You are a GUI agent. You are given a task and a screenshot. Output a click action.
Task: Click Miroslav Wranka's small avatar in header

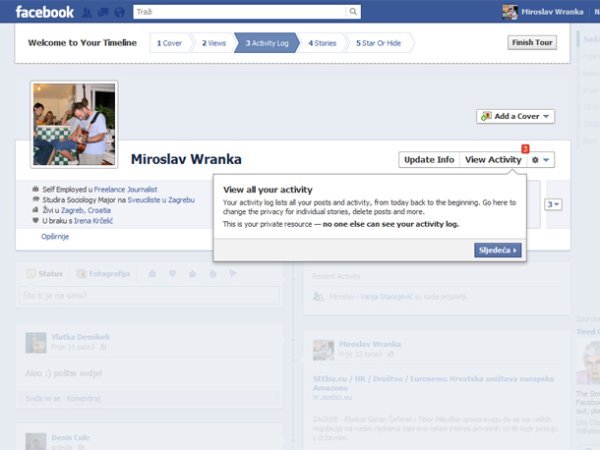pos(510,12)
